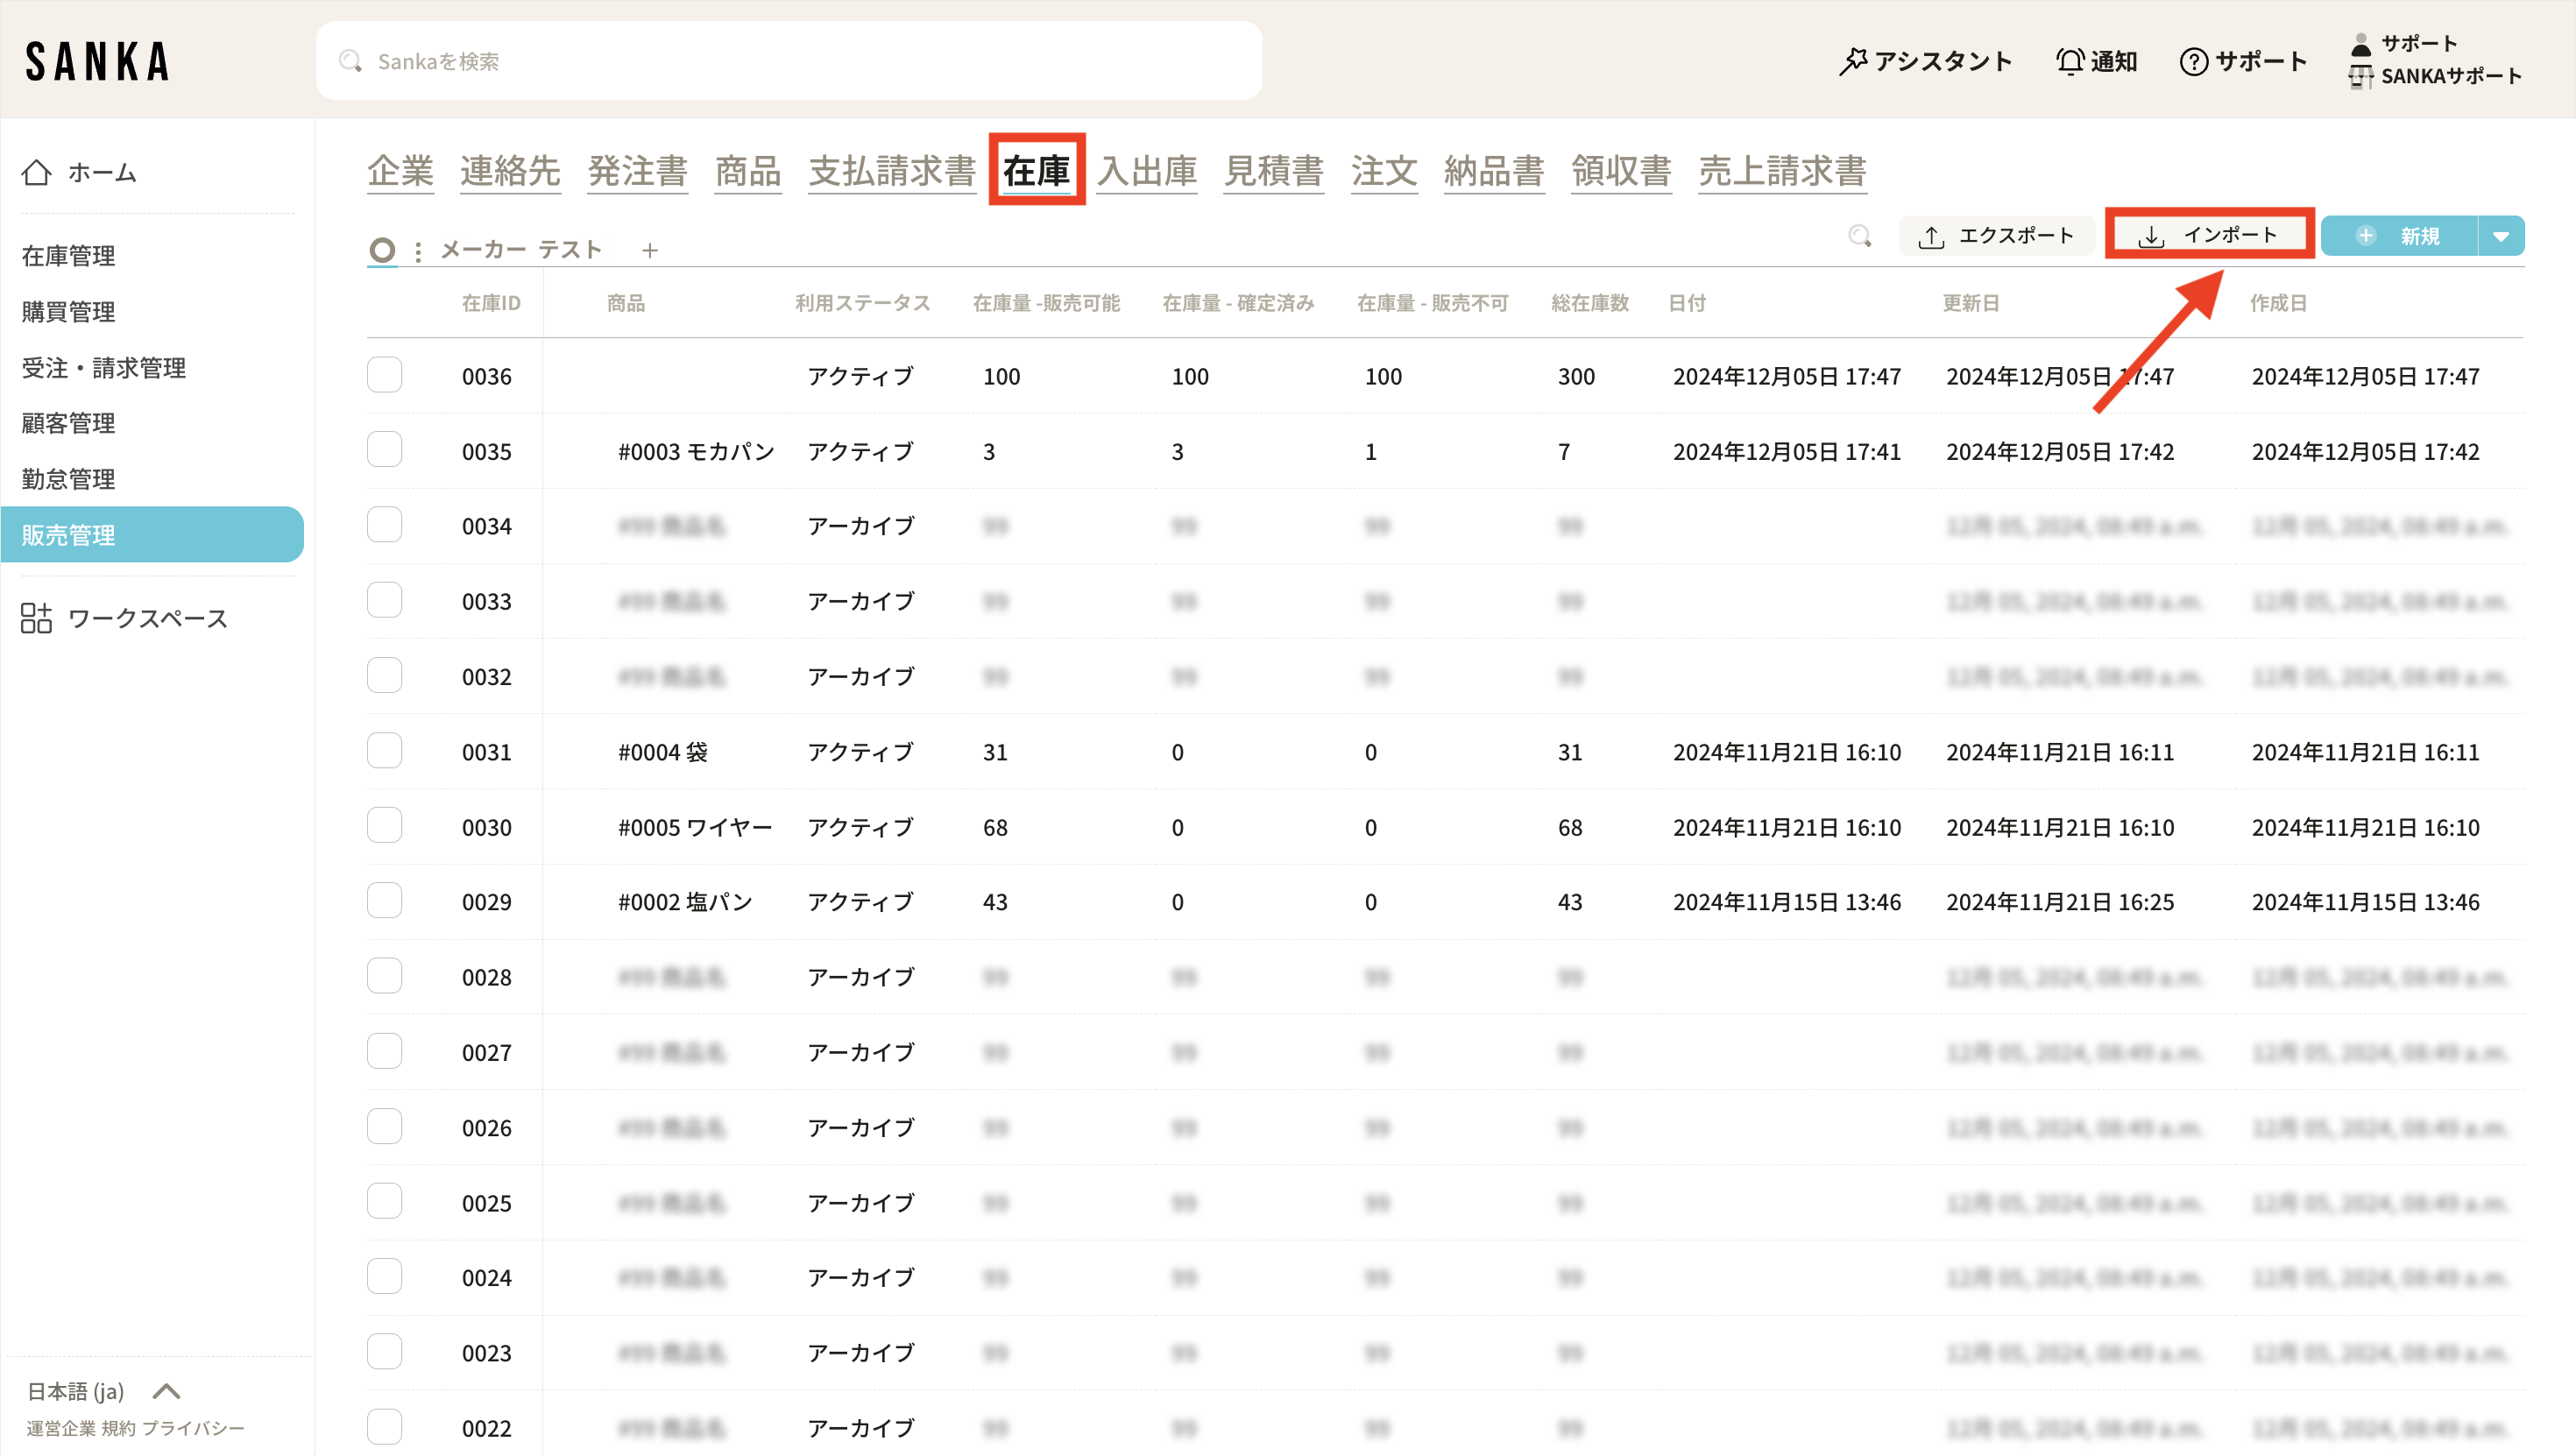Screen dimensions: 2576x1456
Task: Switch to the 入出庫 tab
Action: coord(1147,171)
